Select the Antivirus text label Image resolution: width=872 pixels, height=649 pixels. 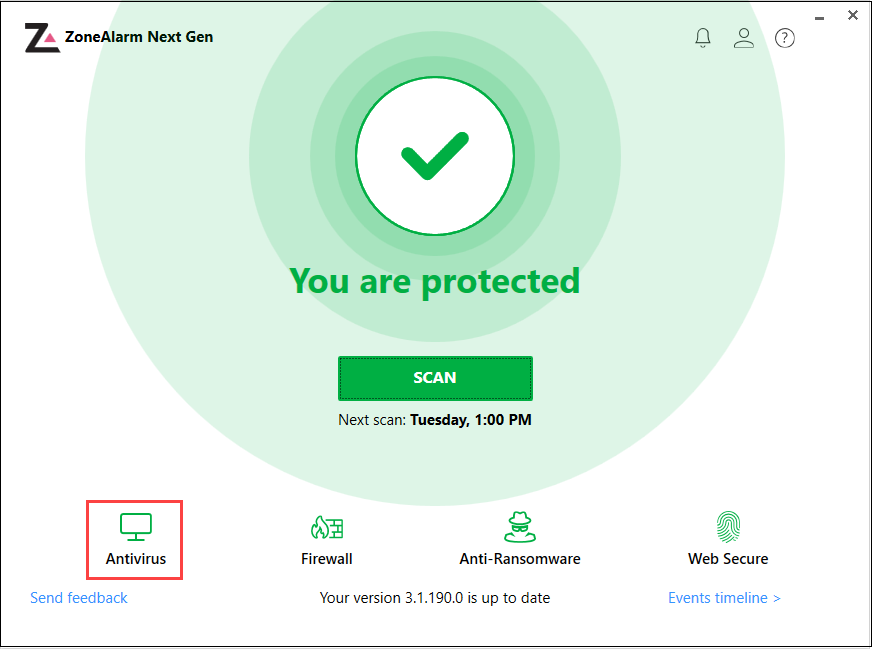pos(135,559)
